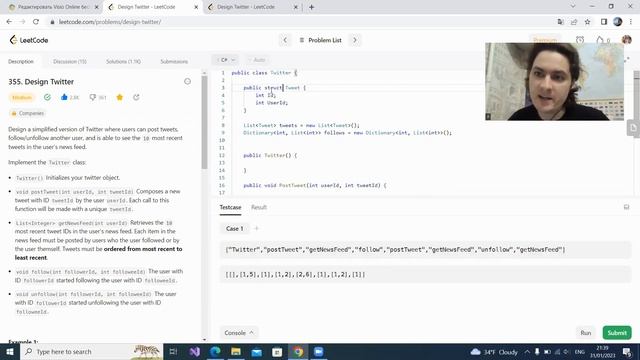Bookmark this page star icon
640x360 pixels.
coord(587,22)
